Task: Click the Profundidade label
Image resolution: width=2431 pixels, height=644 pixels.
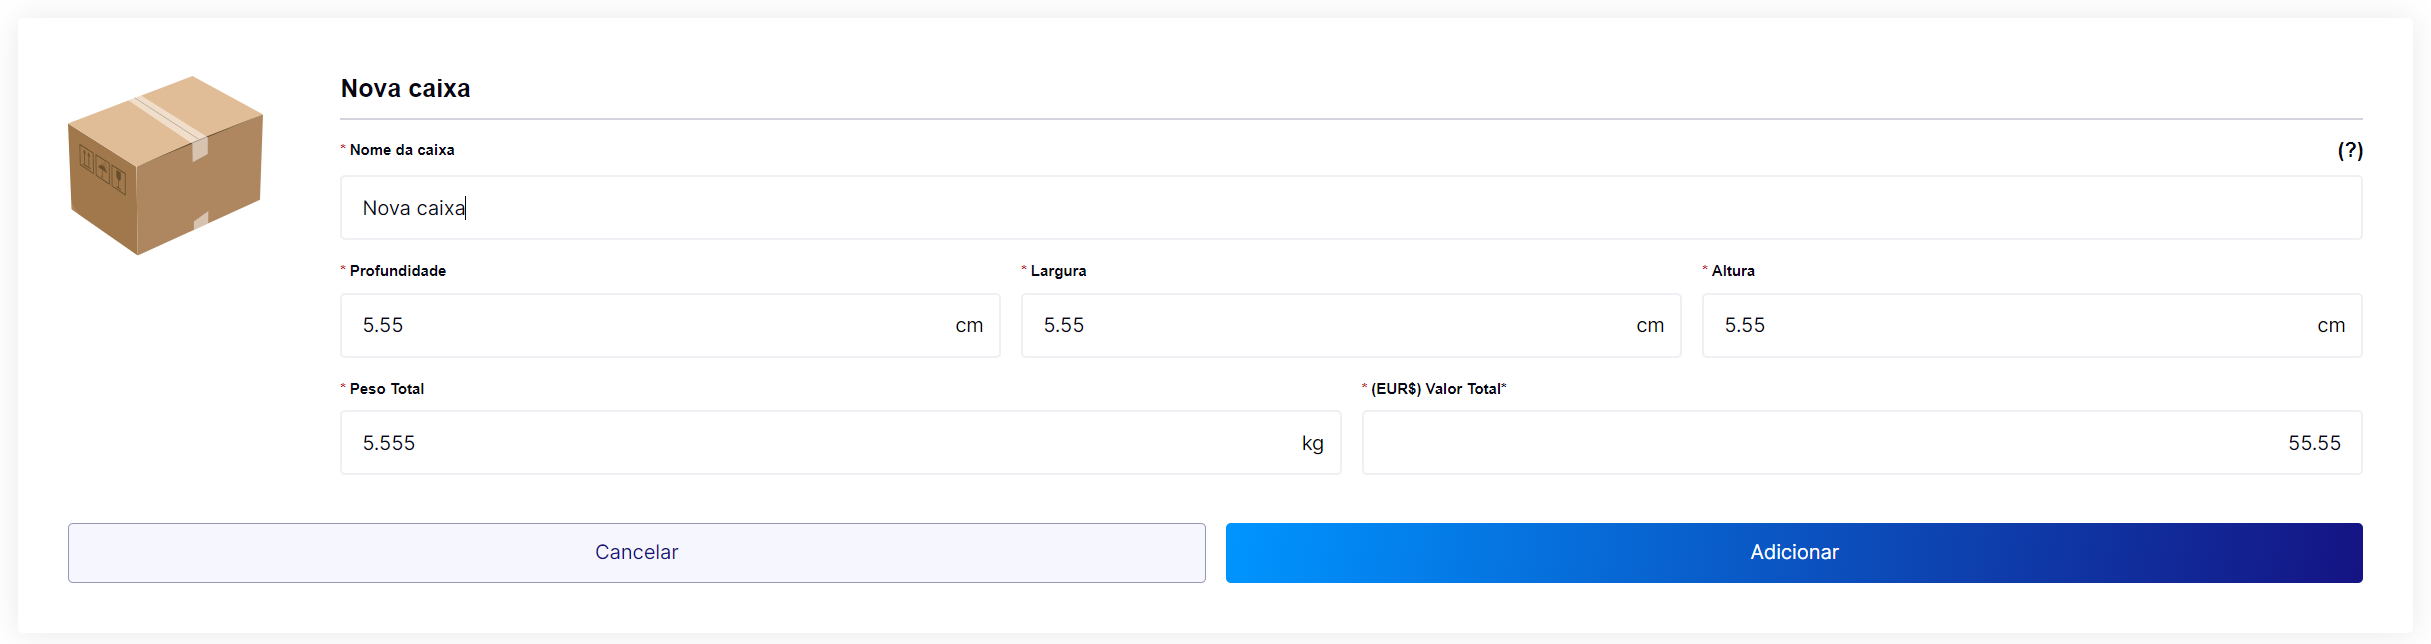Action: coord(397,271)
